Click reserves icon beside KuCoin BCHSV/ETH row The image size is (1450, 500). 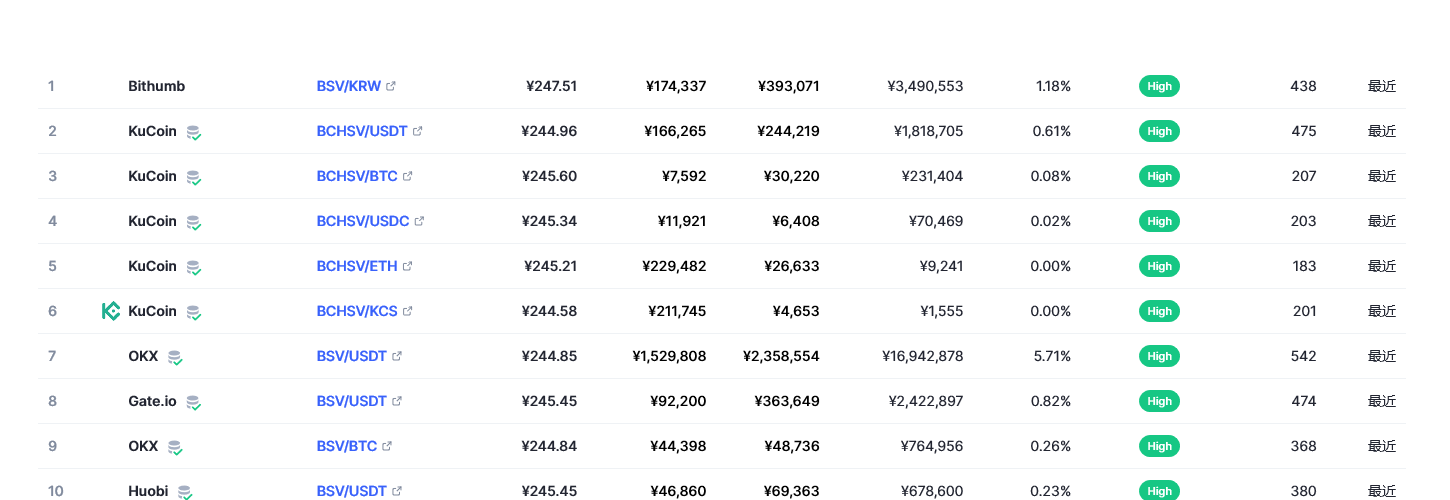(x=193, y=267)
